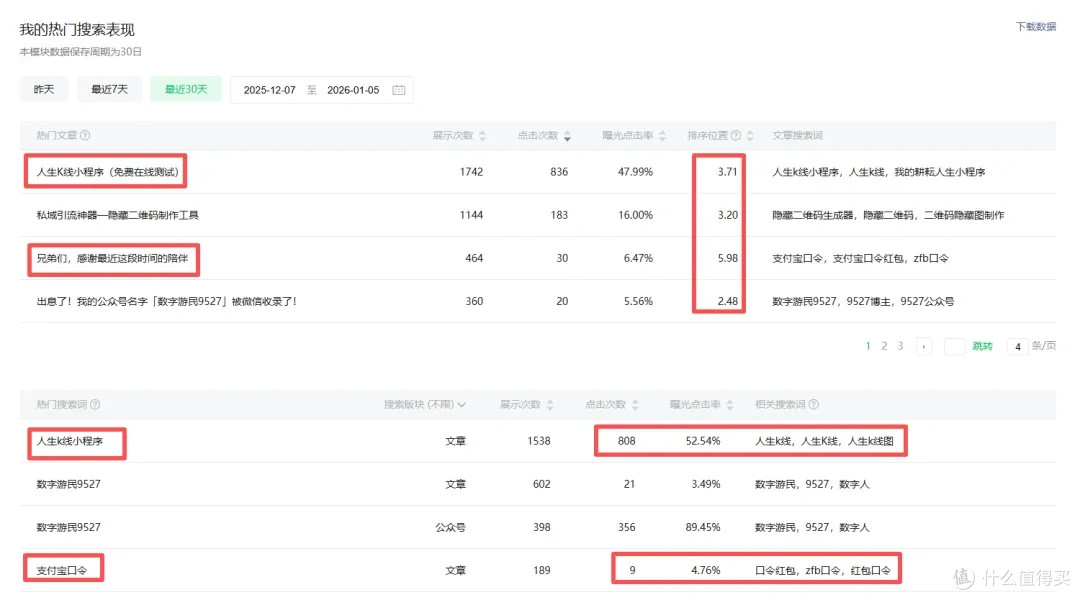Select the 昨天 time range
The width and height of the screenshot is (1080, 600).
[x=44, y=90]
